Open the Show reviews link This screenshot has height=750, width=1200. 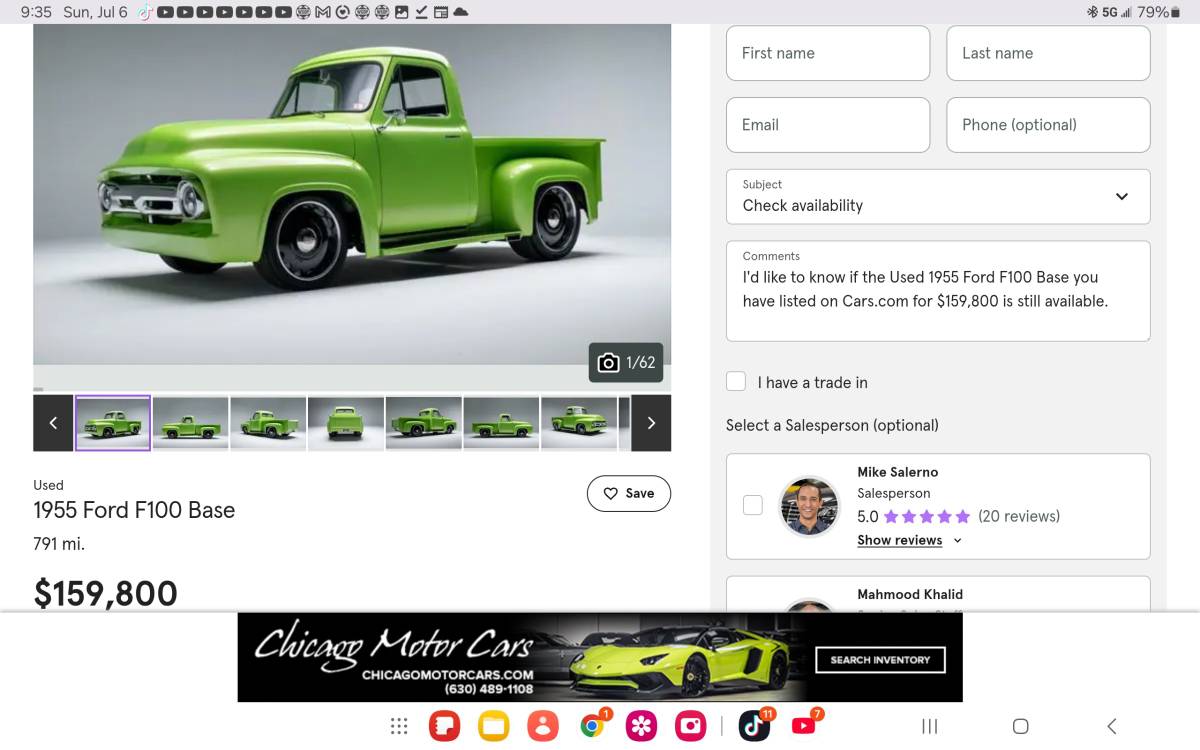tap(900, 540)
